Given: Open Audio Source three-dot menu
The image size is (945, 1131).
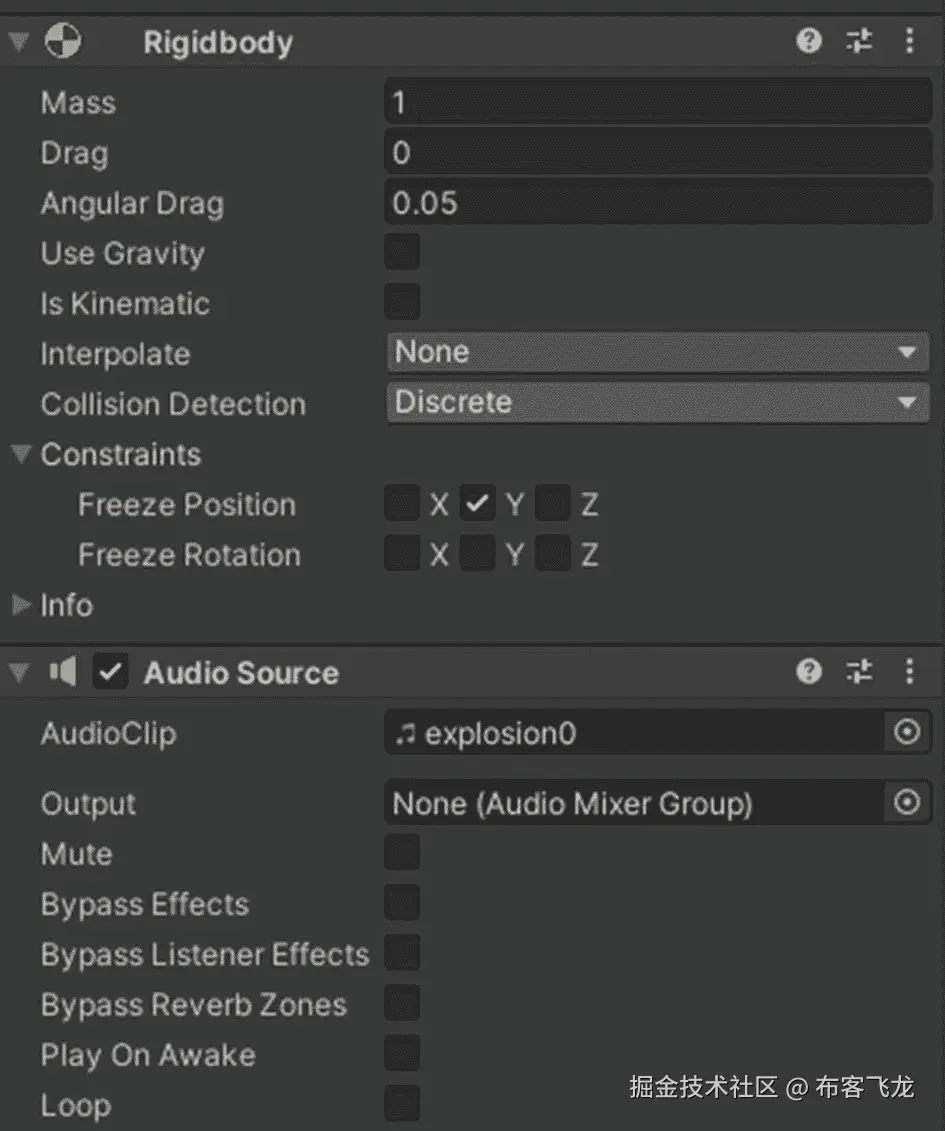Looking at the screenshot, I should pos(909,671).
